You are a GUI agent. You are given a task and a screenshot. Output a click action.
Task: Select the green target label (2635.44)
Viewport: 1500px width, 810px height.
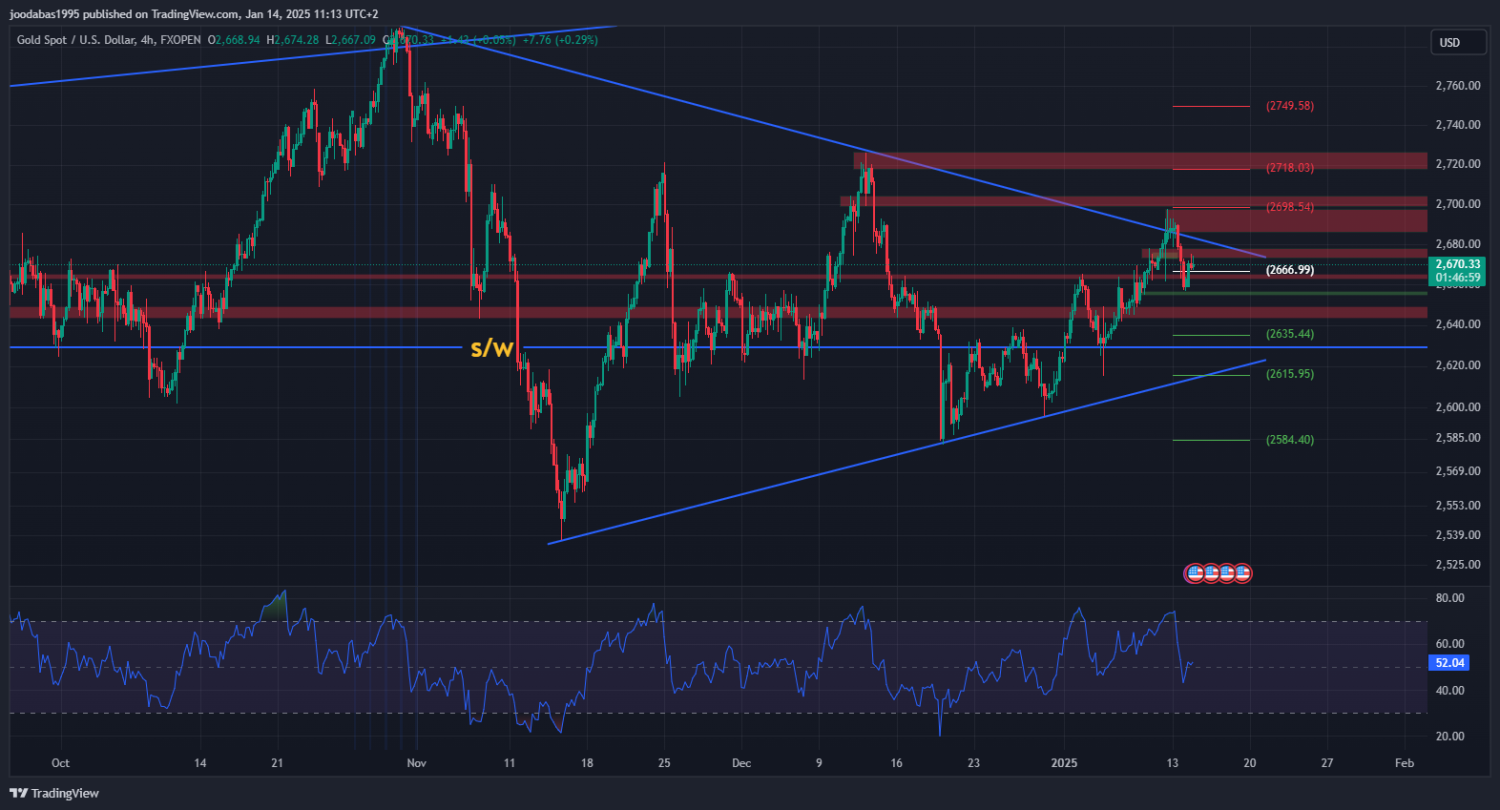coord(1289,334)
